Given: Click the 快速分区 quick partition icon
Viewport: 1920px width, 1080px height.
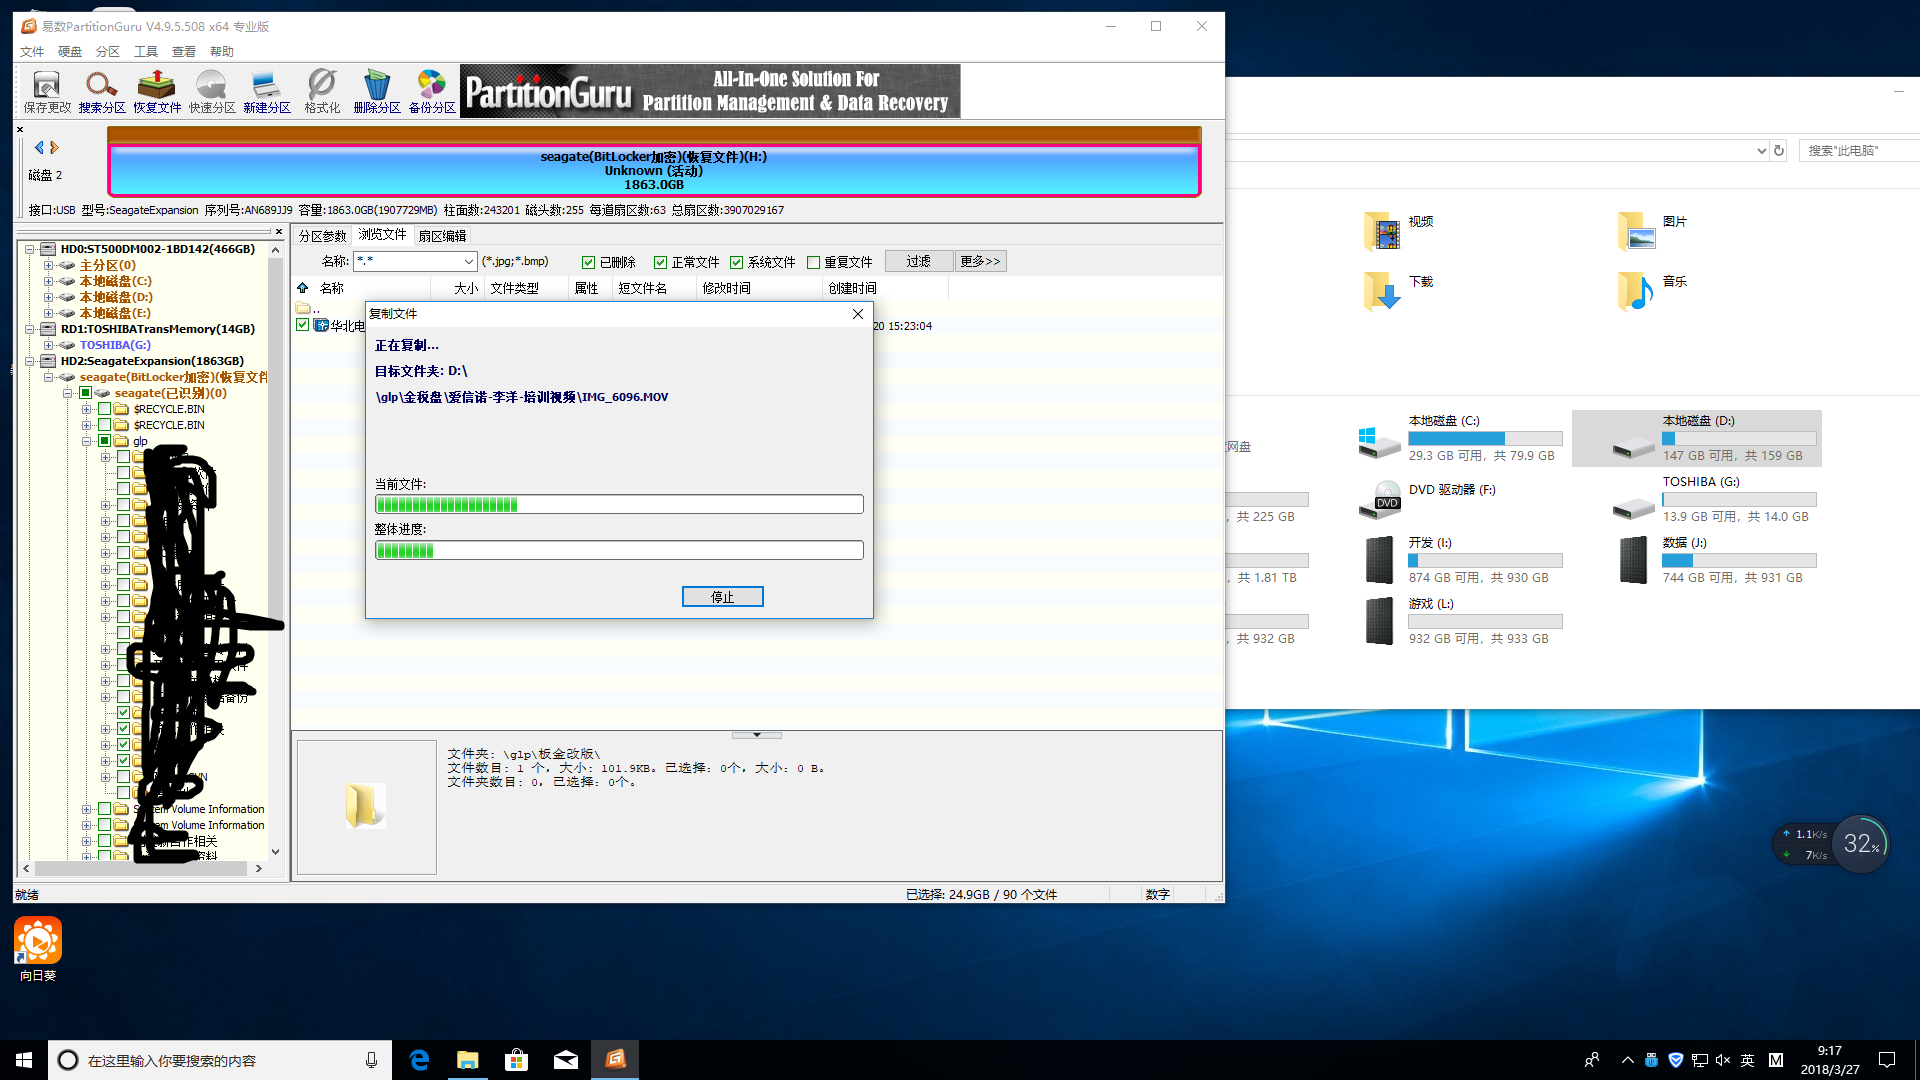Looking at the screenshot, I should click(x=212, y=92).
